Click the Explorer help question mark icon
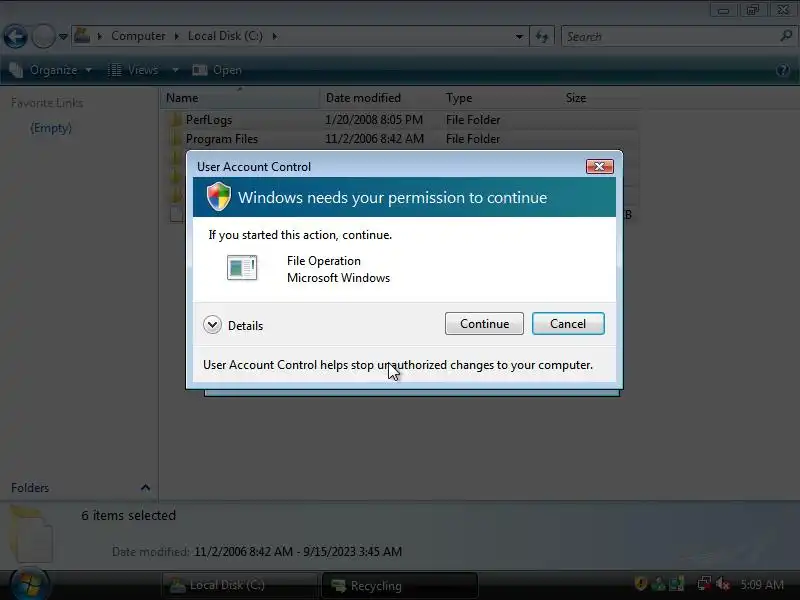 click(x=783, y=70)
